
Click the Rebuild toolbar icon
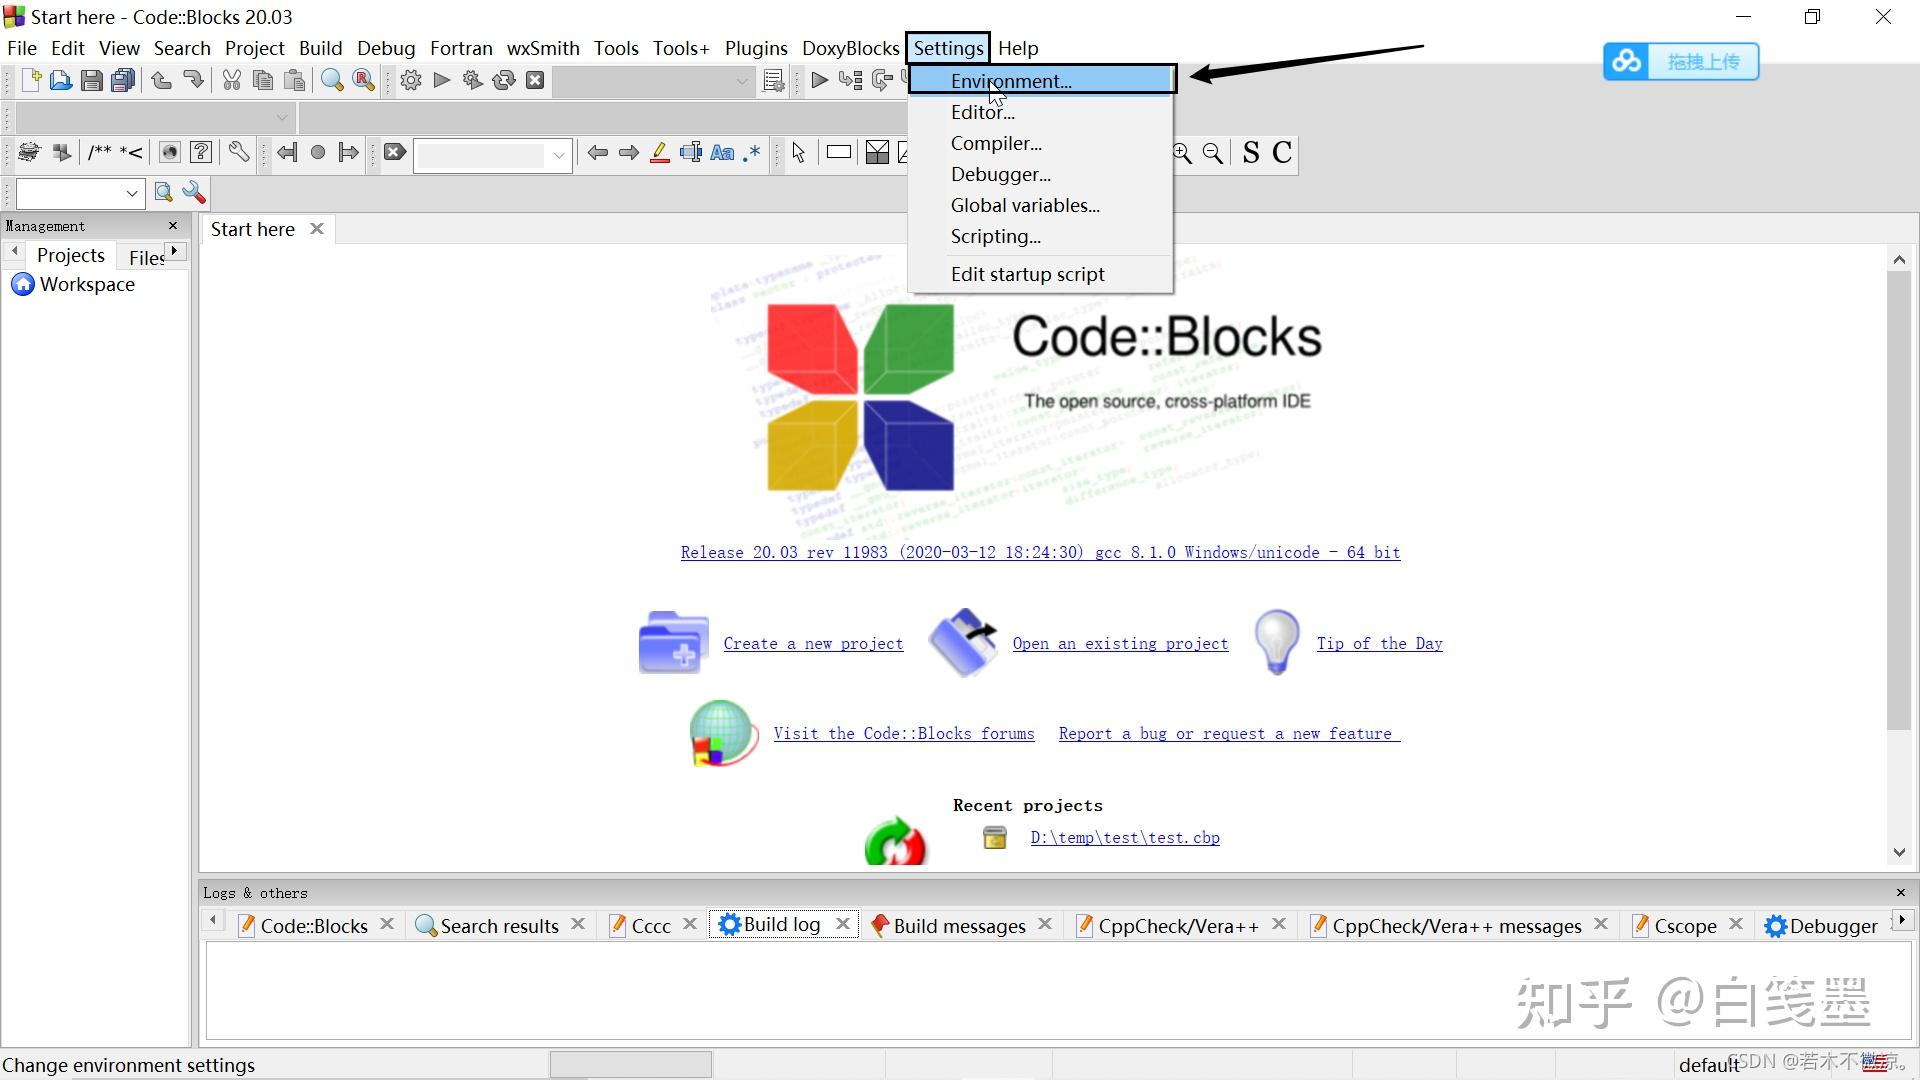coord(503,80)
